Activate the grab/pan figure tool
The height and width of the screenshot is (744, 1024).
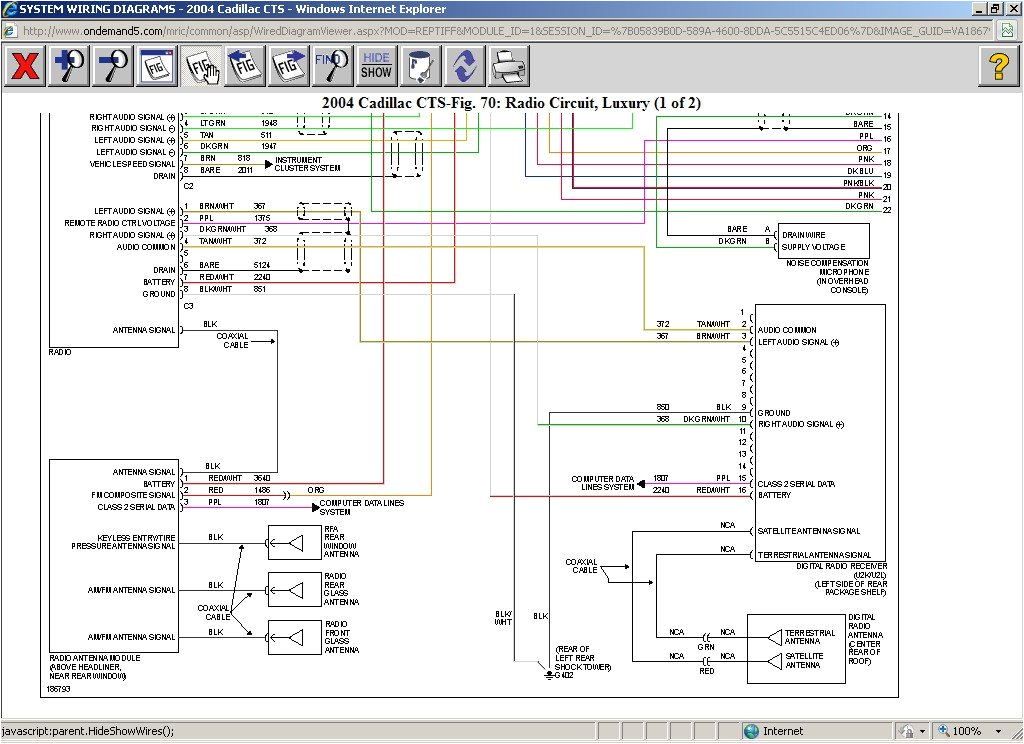[x=200, y=66]
